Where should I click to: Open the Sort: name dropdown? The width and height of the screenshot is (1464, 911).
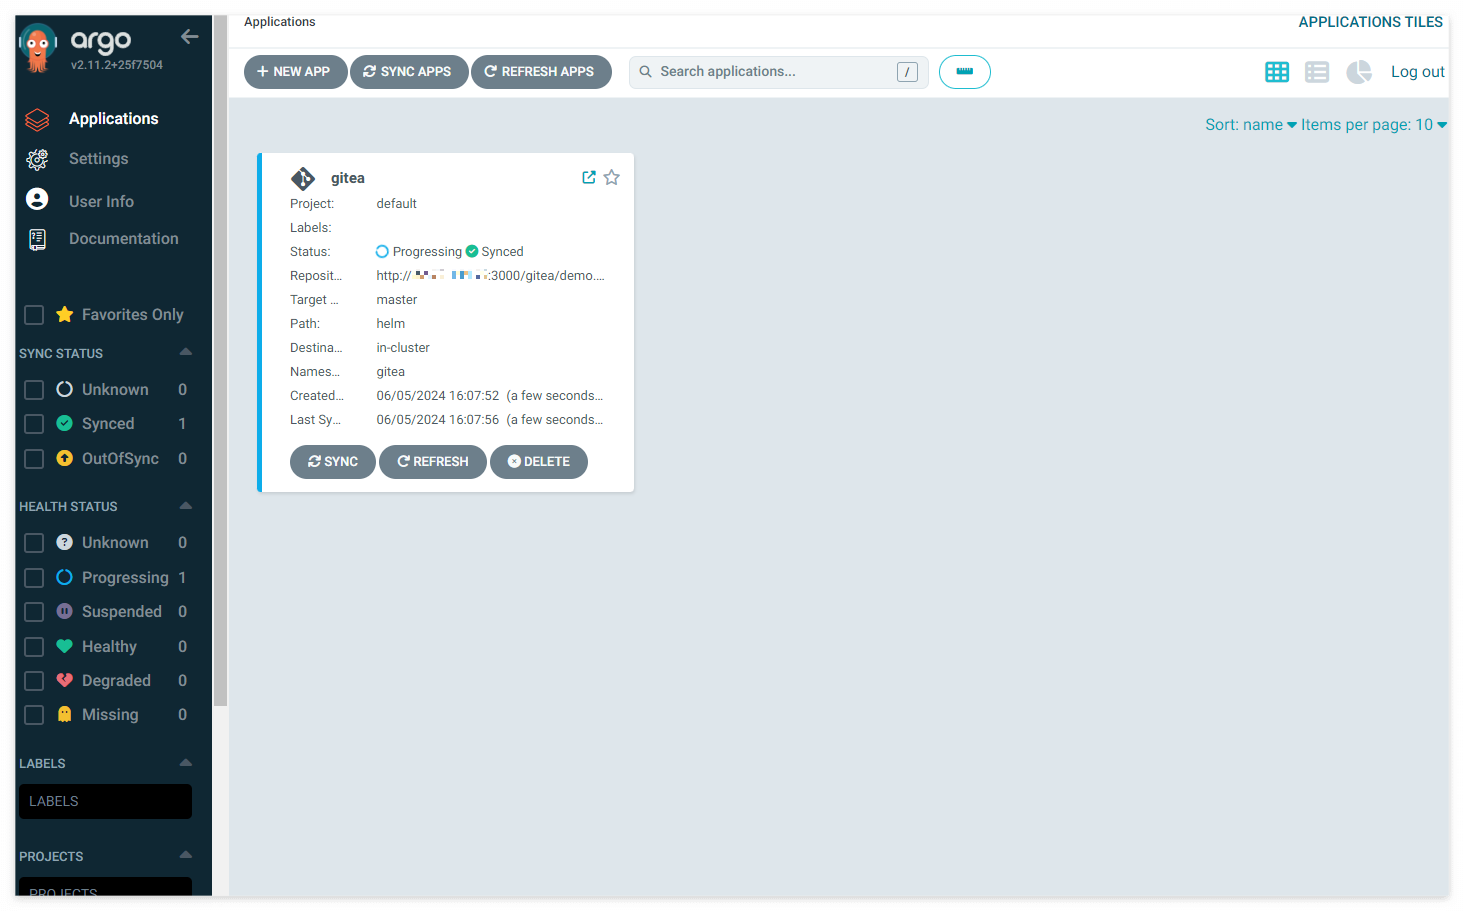point(1251,125)
